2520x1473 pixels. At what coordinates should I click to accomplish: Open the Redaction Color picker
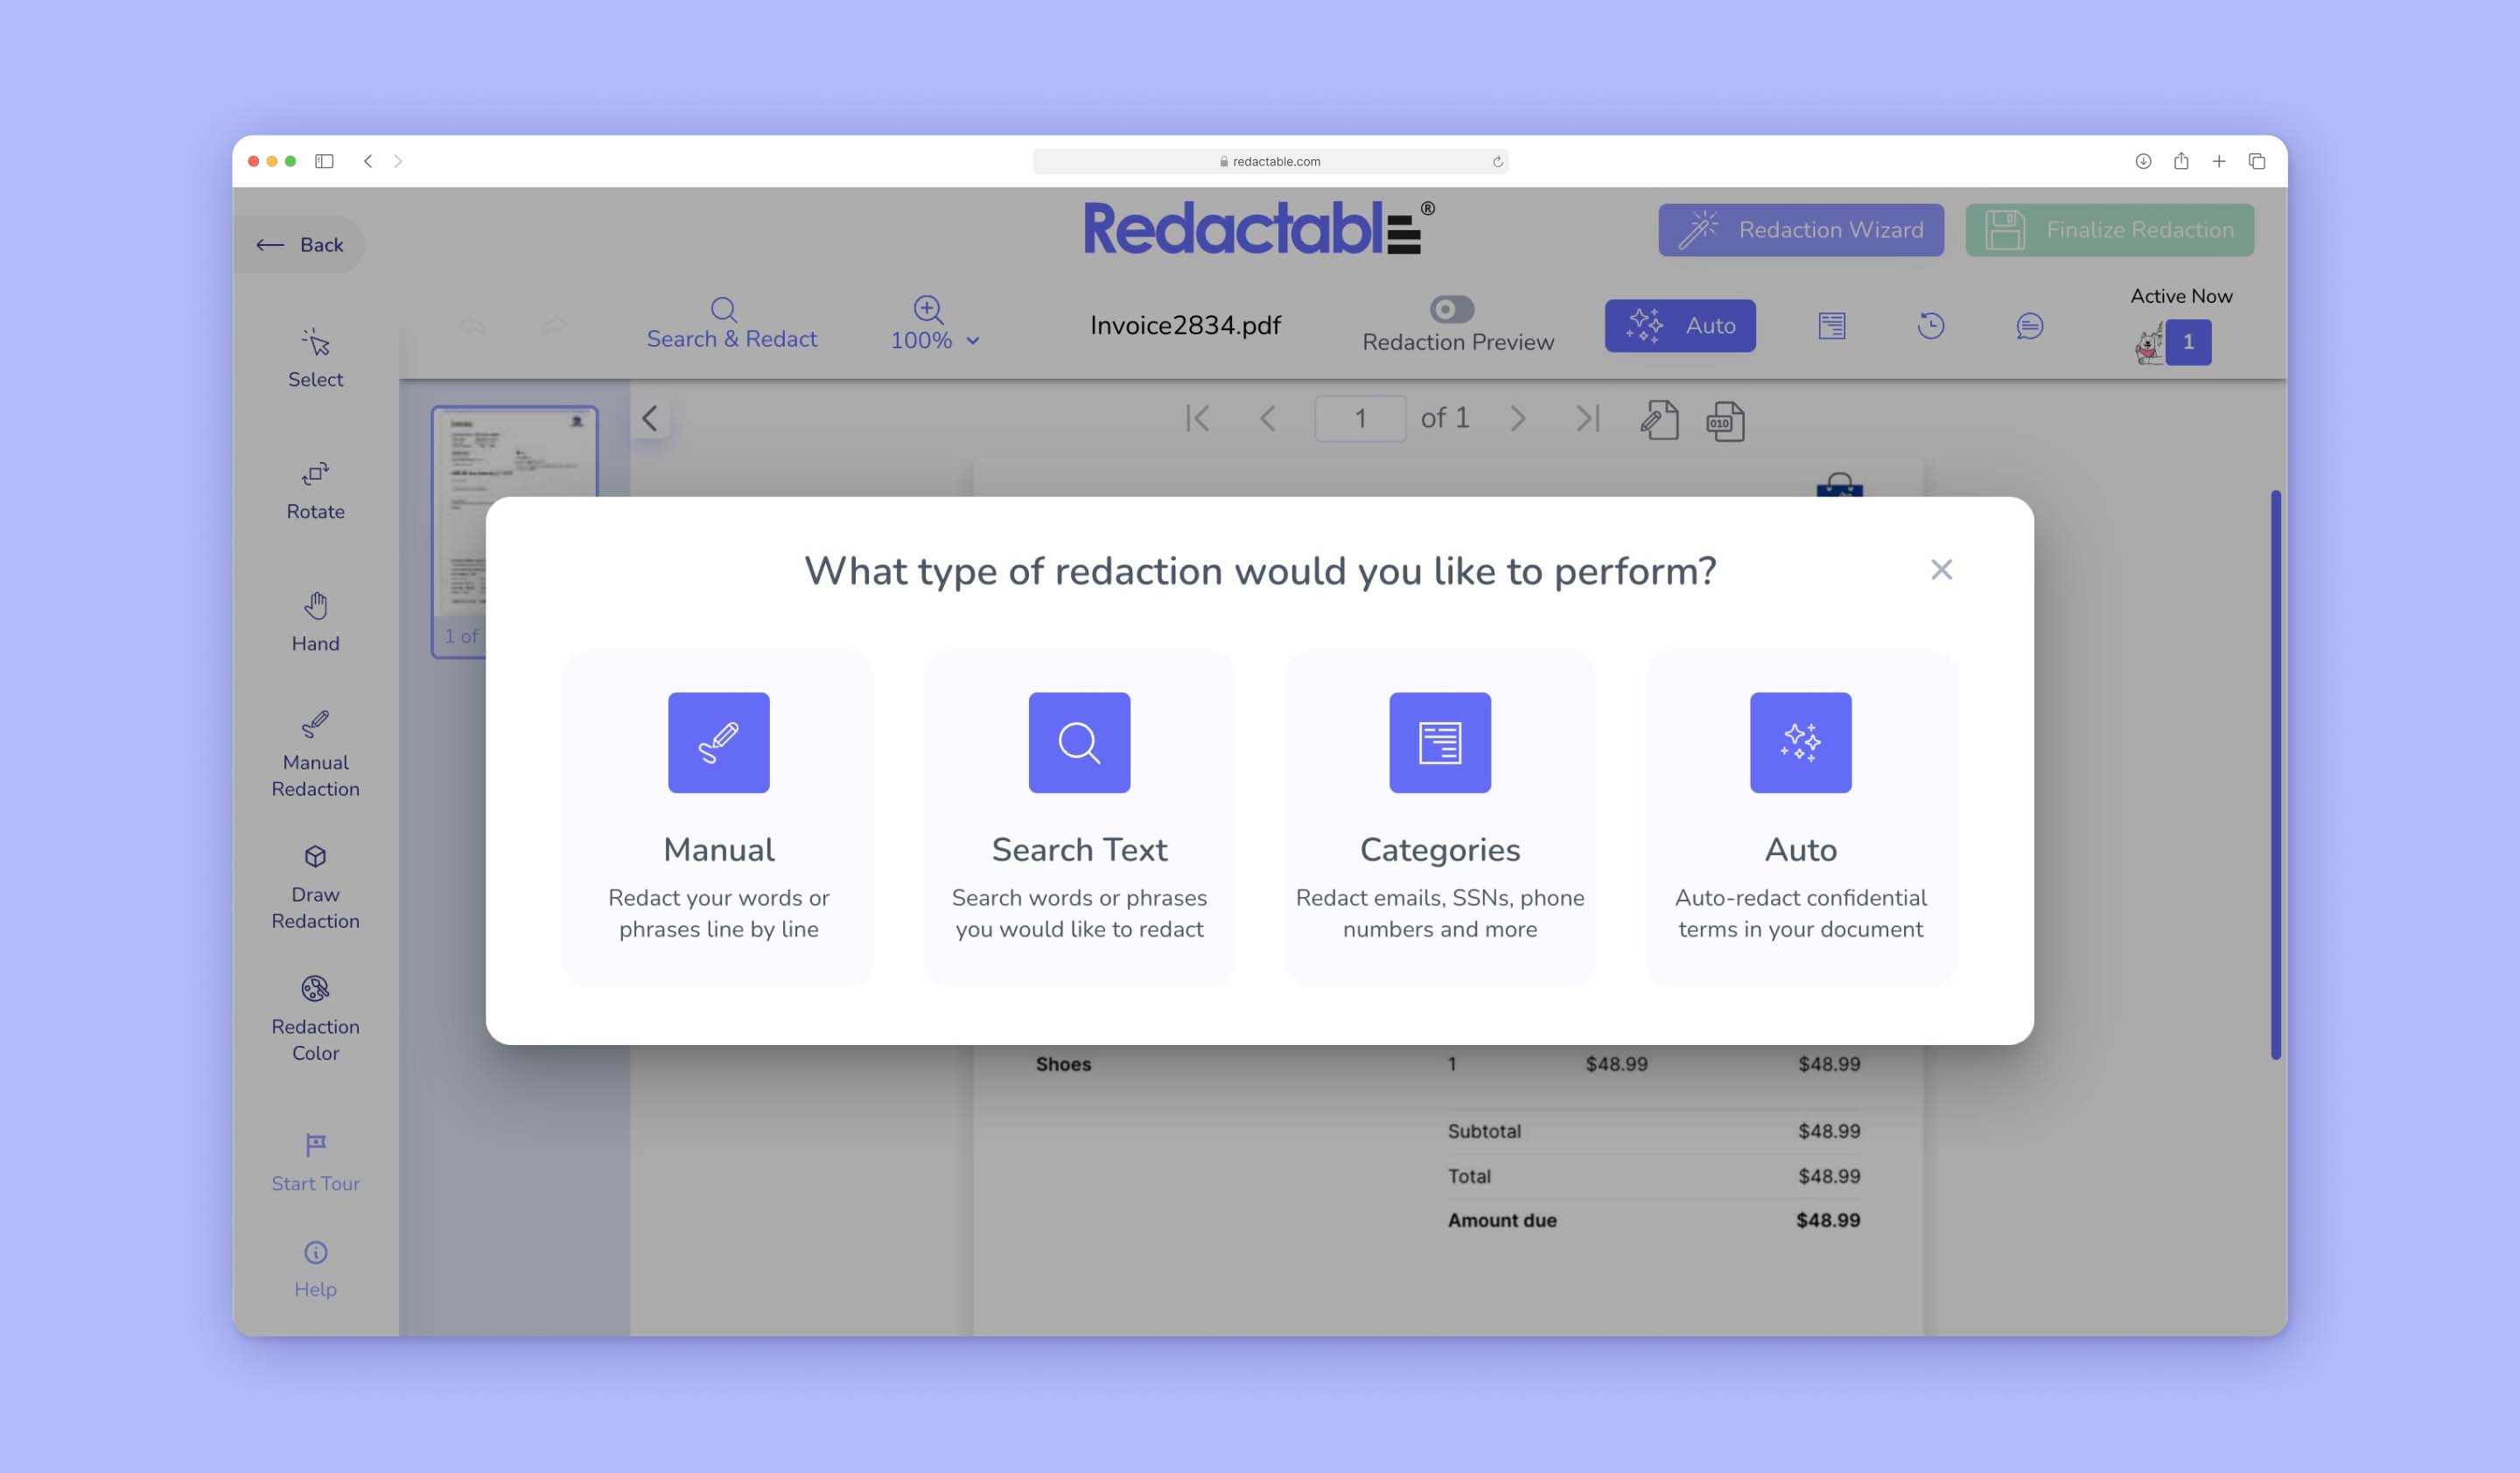316,1017
